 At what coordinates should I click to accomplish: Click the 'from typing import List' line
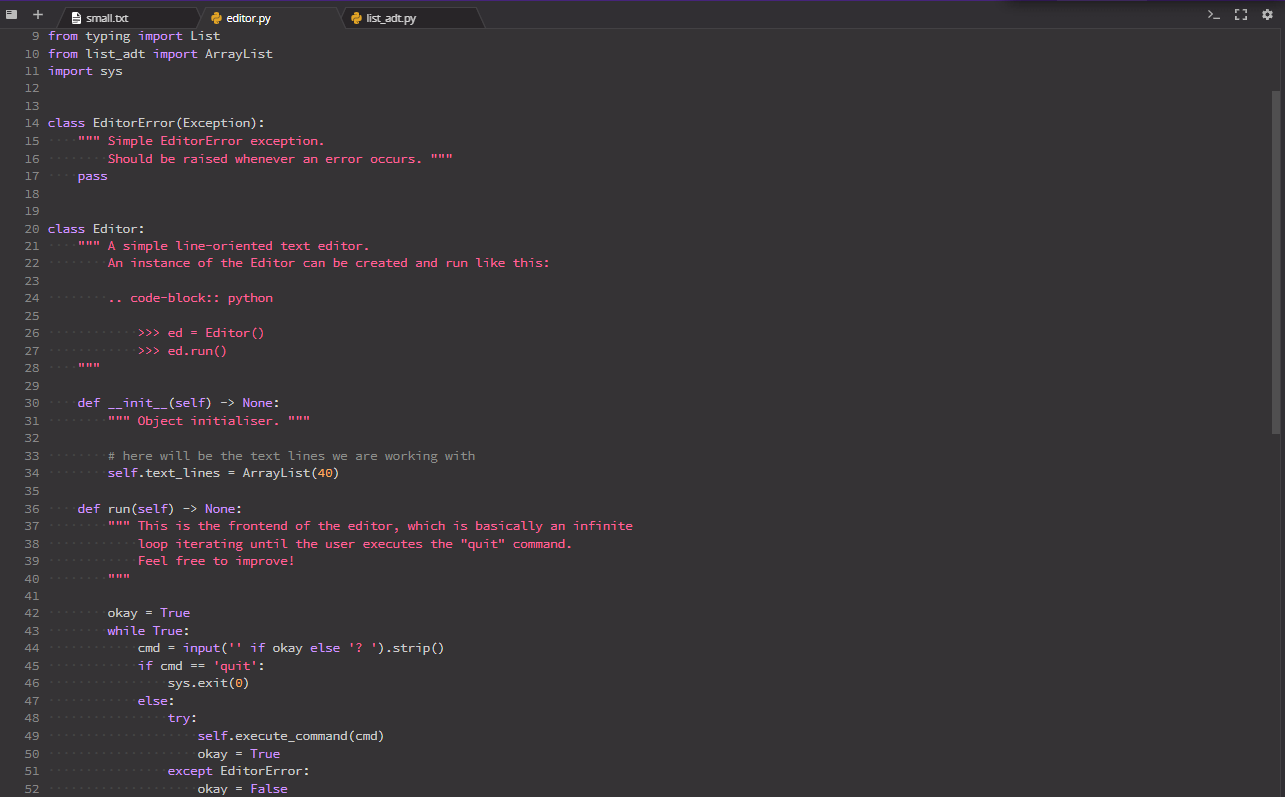click(133, 35)
